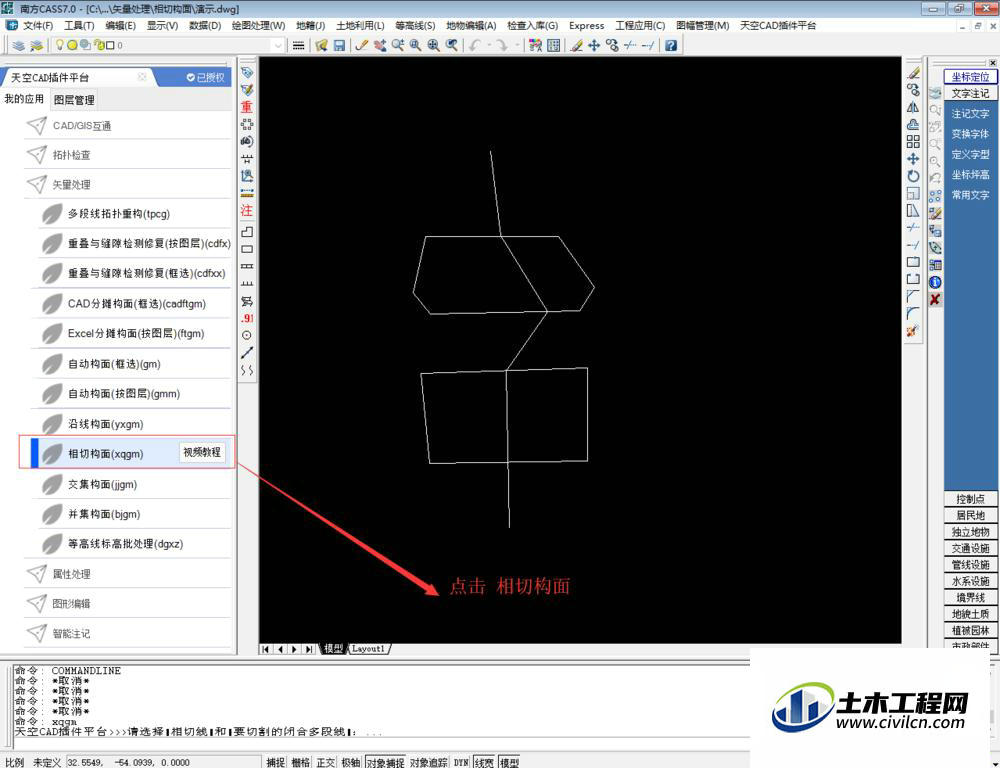Click the red X delete icon
Viewport: 1000px width, 768px height.
tap(935, 299)
